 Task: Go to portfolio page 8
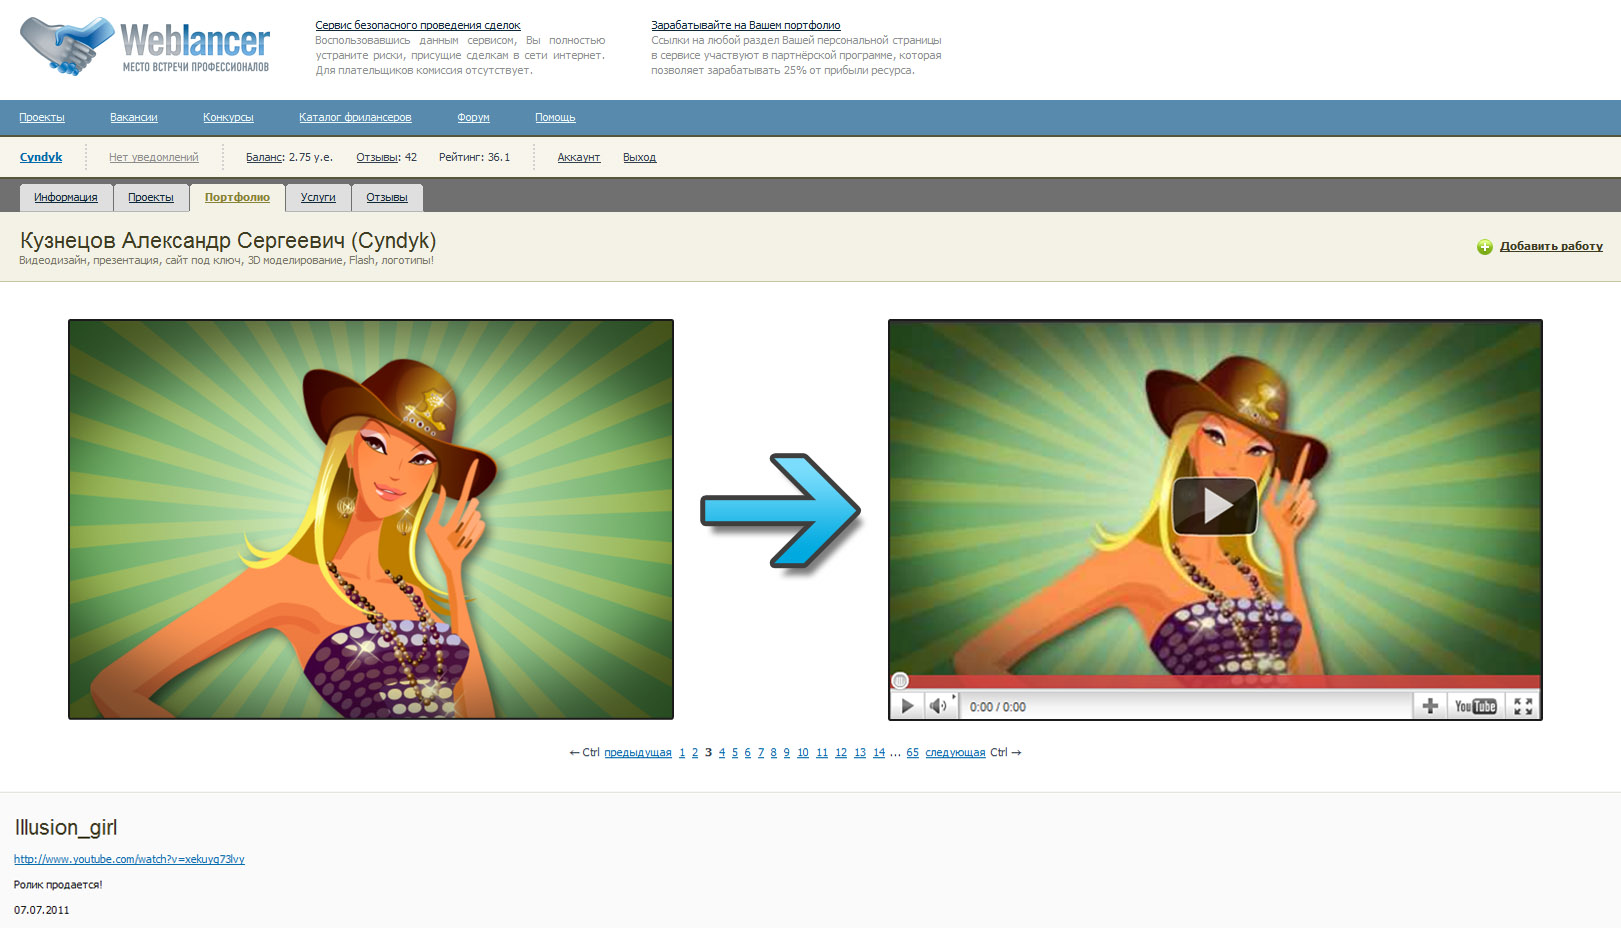(774, 753)
